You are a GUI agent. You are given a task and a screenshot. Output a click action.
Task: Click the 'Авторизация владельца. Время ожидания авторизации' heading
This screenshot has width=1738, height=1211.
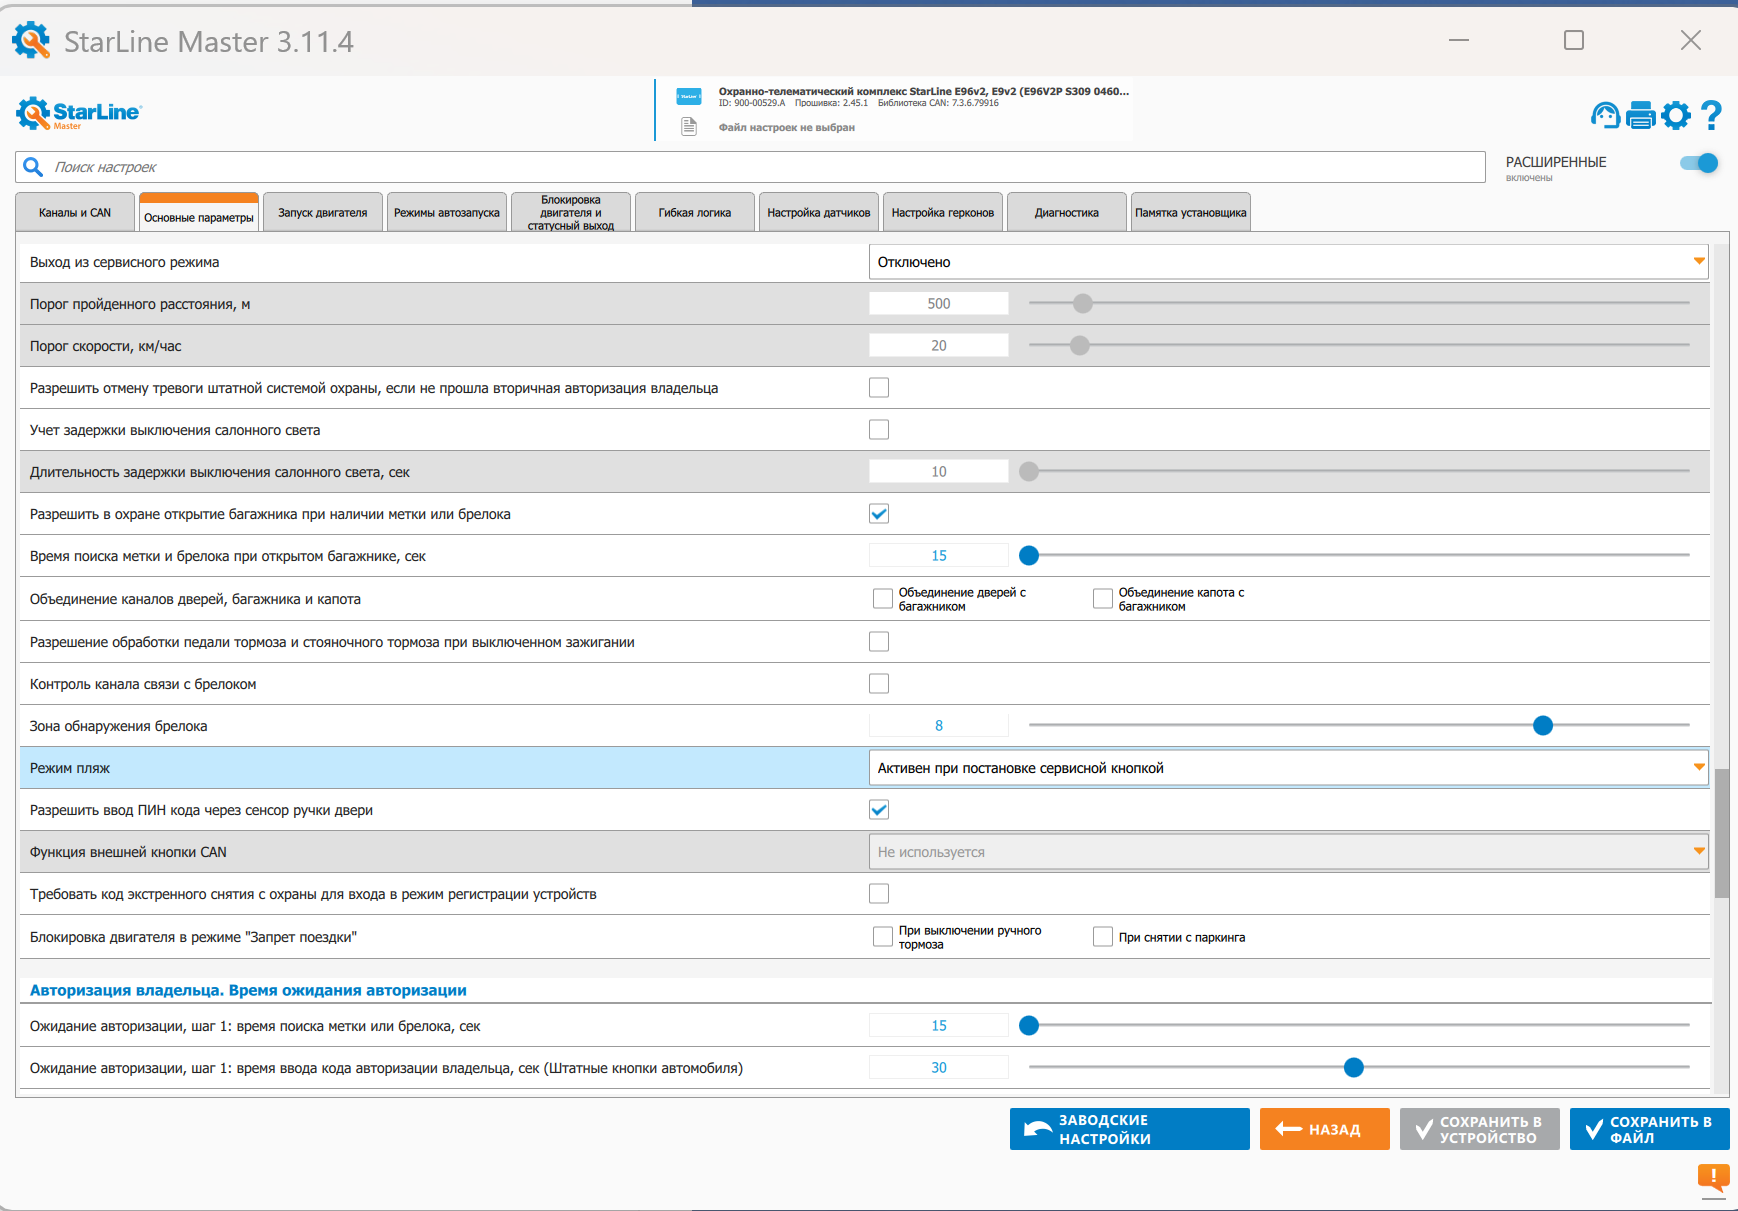[248, 990]
